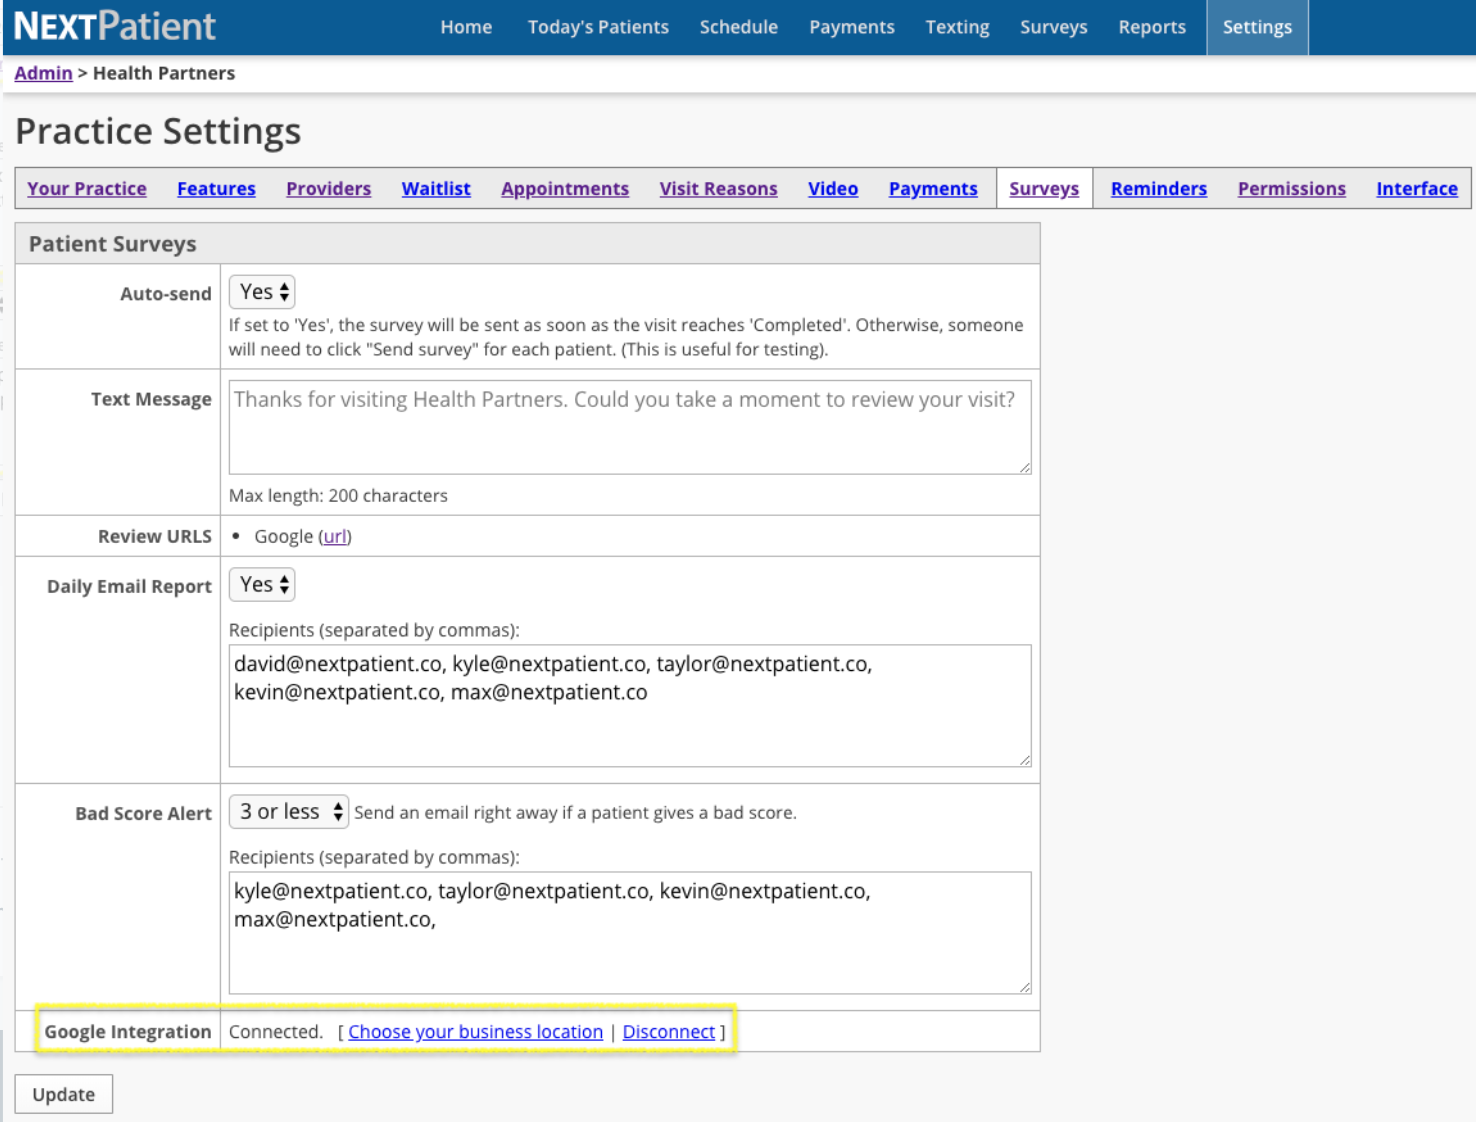Click the Disconnect Google link

(668, 1031)
